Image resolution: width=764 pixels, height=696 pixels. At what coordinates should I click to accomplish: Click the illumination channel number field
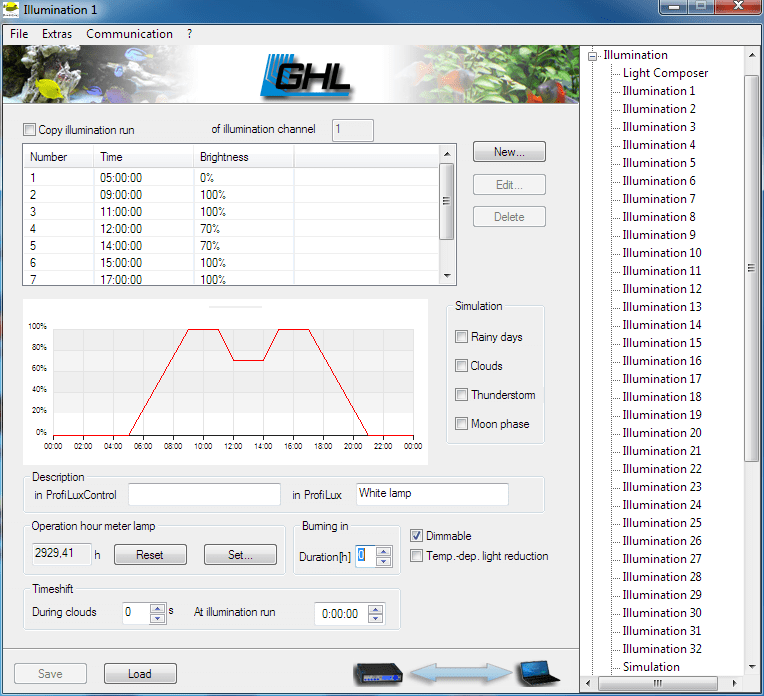click(353, 130)
